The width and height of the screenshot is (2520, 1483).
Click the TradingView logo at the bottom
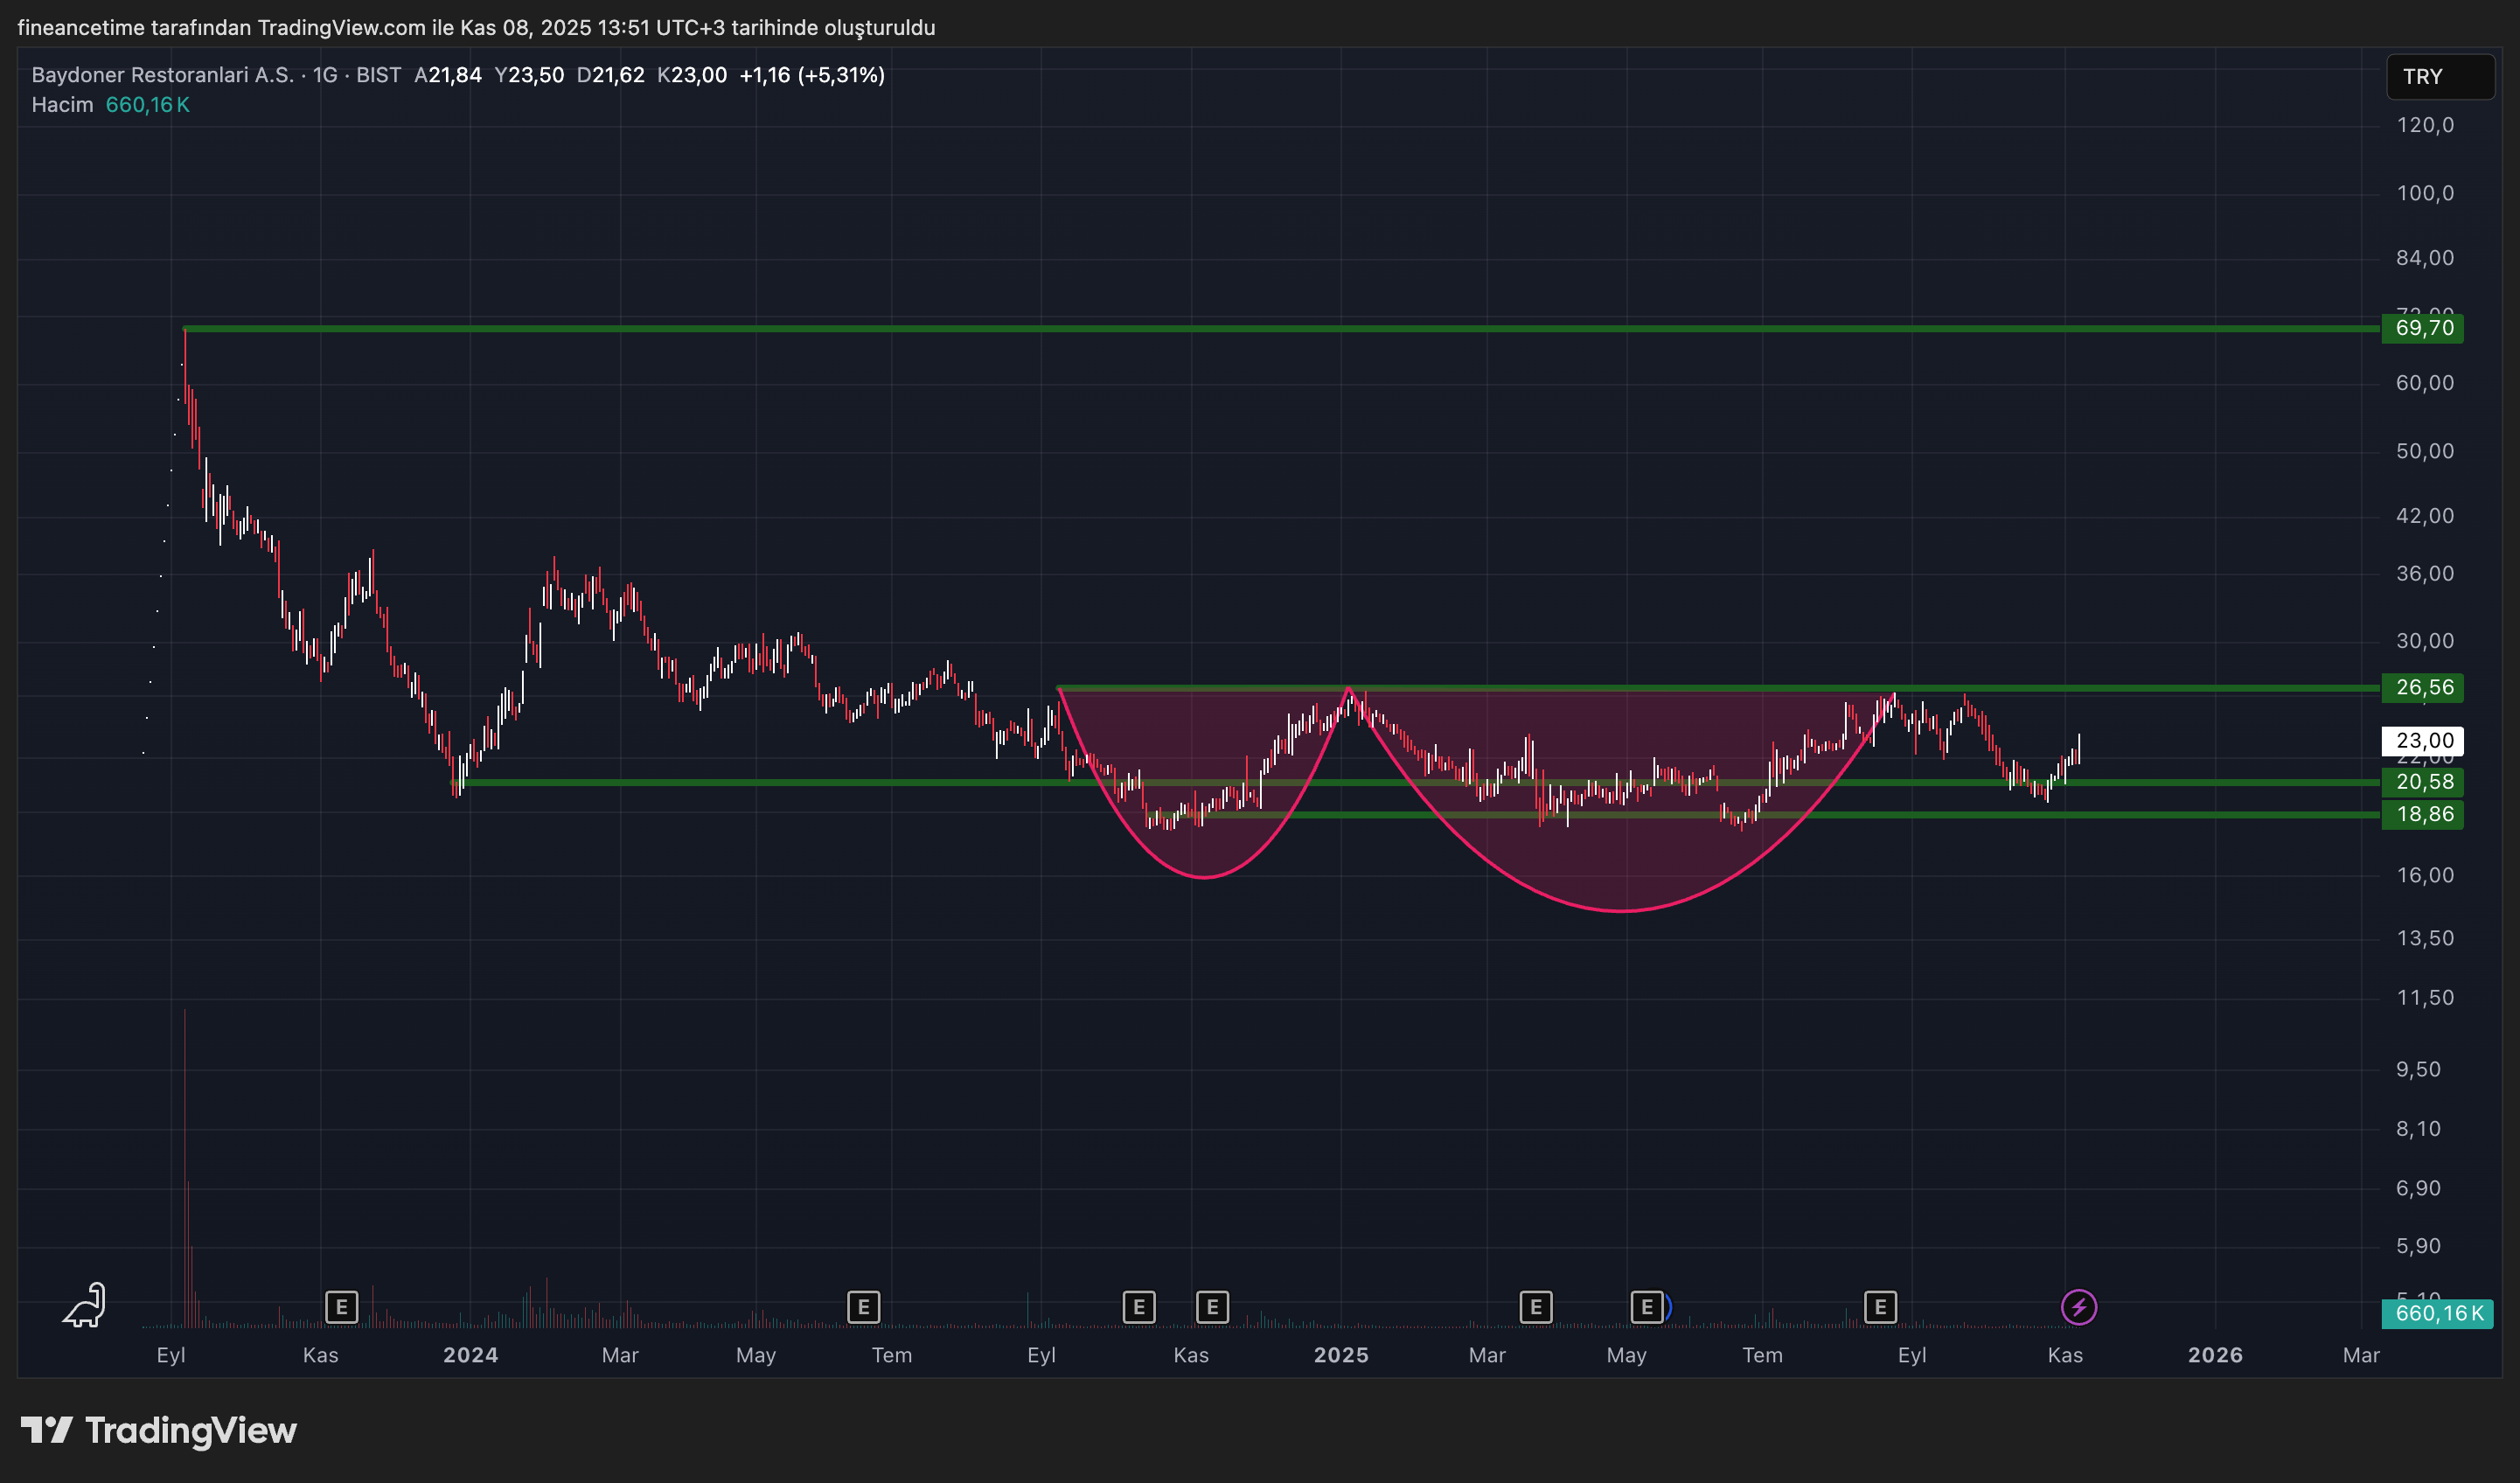click(x=159, y=1430)
